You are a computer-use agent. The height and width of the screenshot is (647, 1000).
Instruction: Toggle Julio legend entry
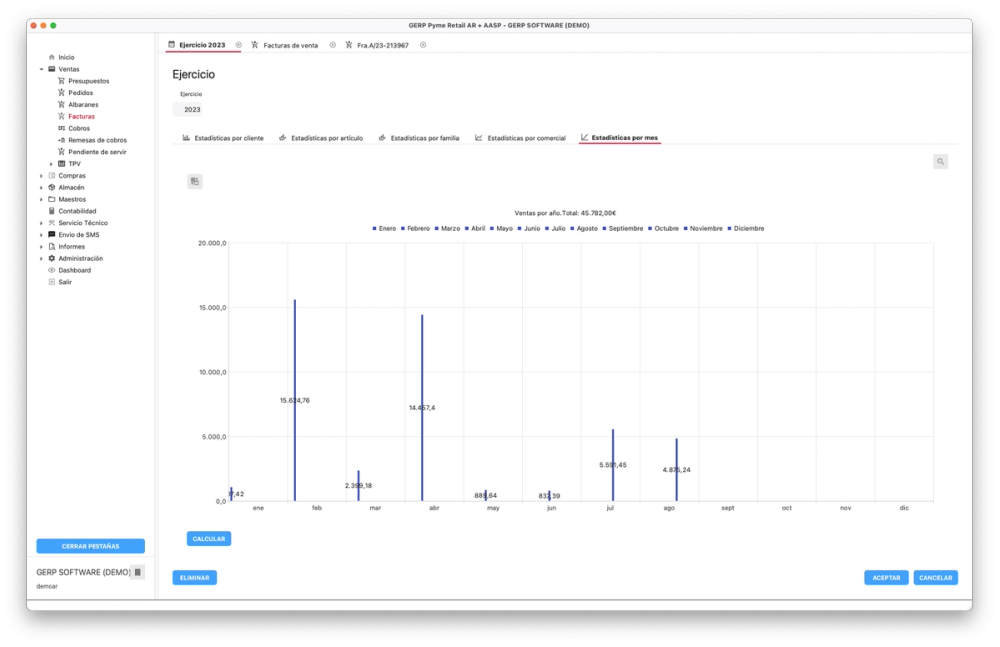click(x=555, y=228)
